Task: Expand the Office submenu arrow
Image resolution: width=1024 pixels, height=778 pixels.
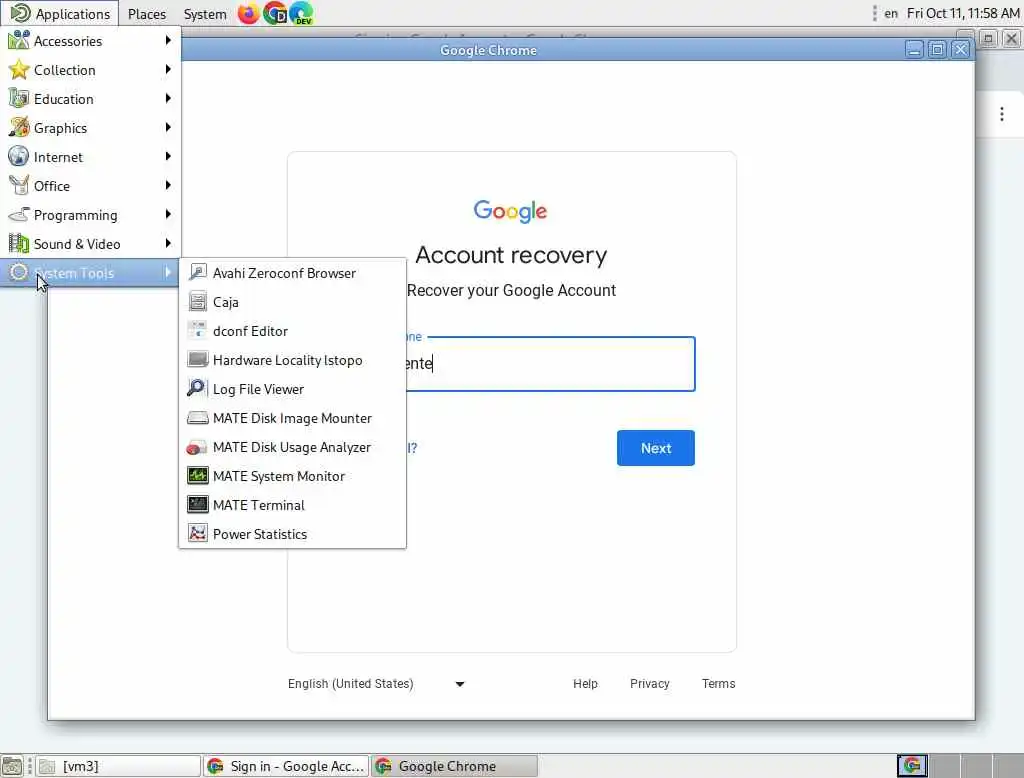Action: click(x=168, y=186)
